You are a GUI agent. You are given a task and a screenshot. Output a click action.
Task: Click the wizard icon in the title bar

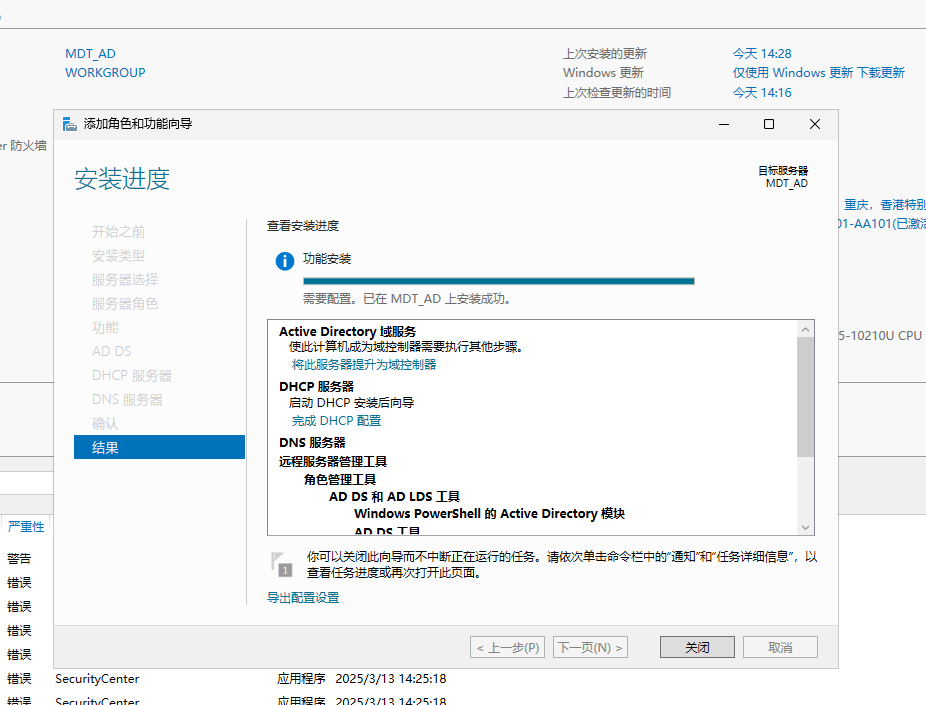69,124
